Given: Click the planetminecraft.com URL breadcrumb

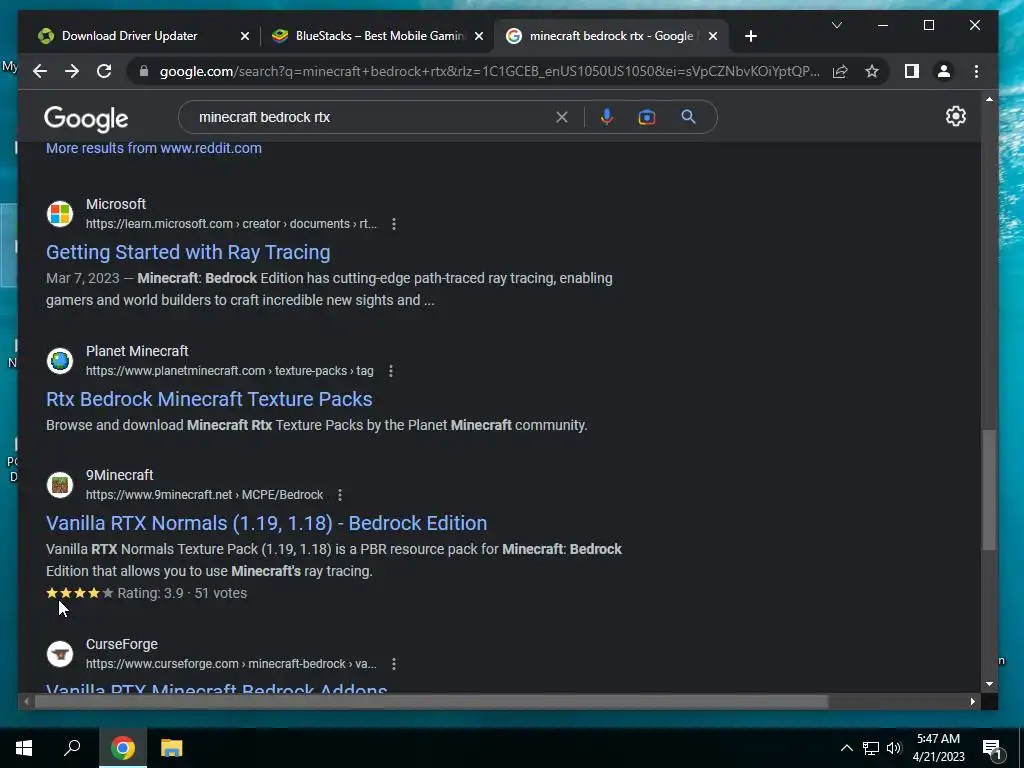Looking at the screenshot, I should [229, 371].
